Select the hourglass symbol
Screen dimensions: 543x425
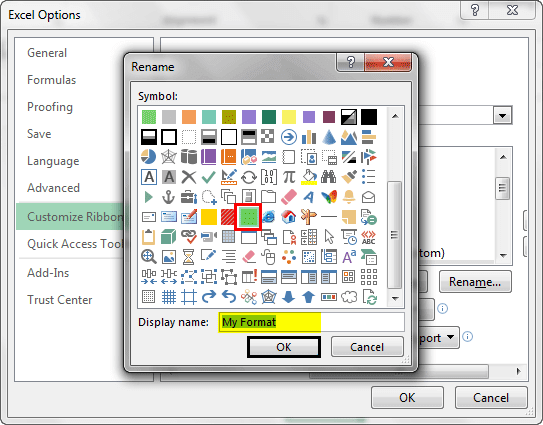point(189,257)
